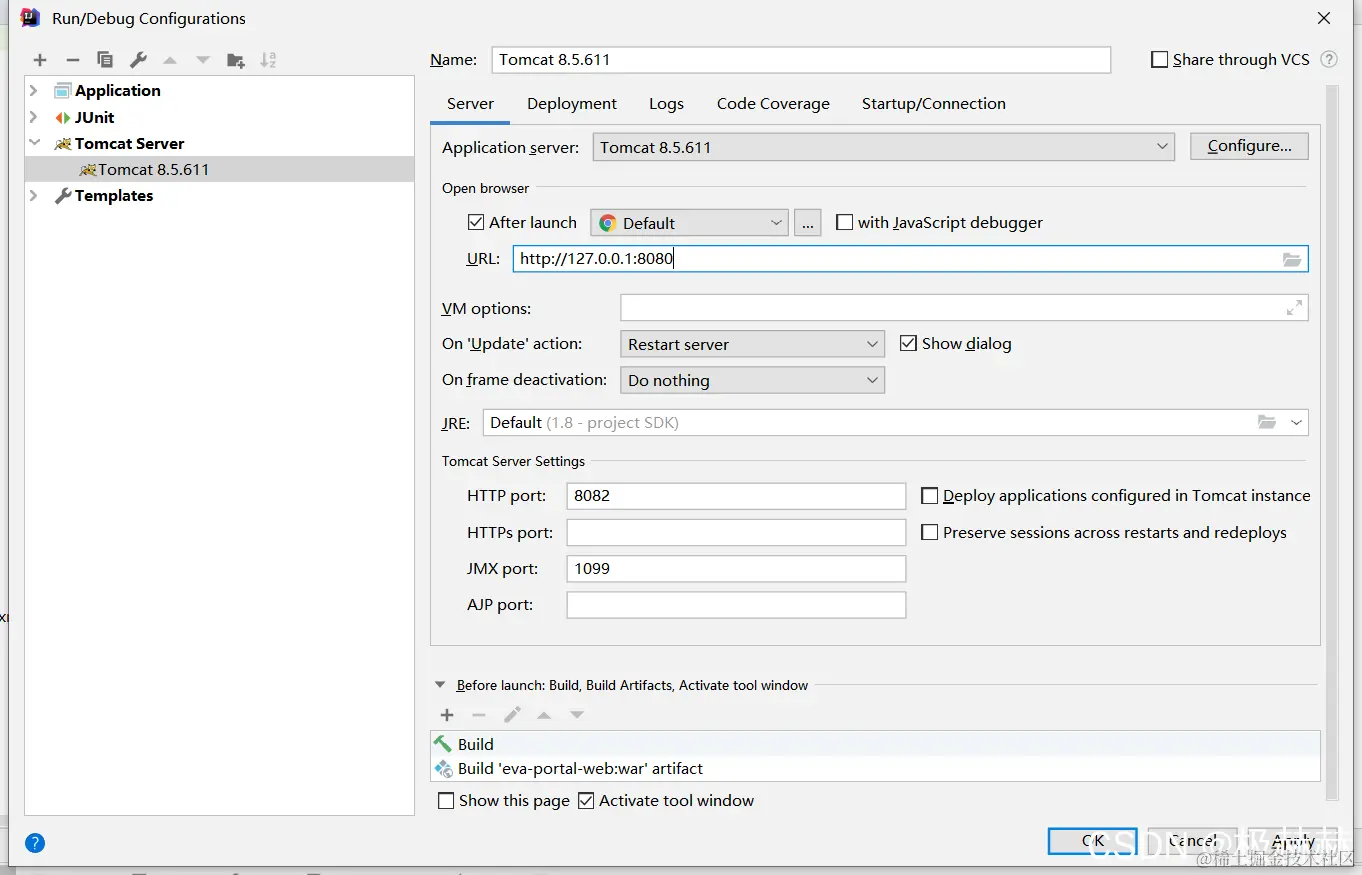Viewport: 1362px width, 875px height.
Task: Expand the VM options field
Action: coord(1294,308)
